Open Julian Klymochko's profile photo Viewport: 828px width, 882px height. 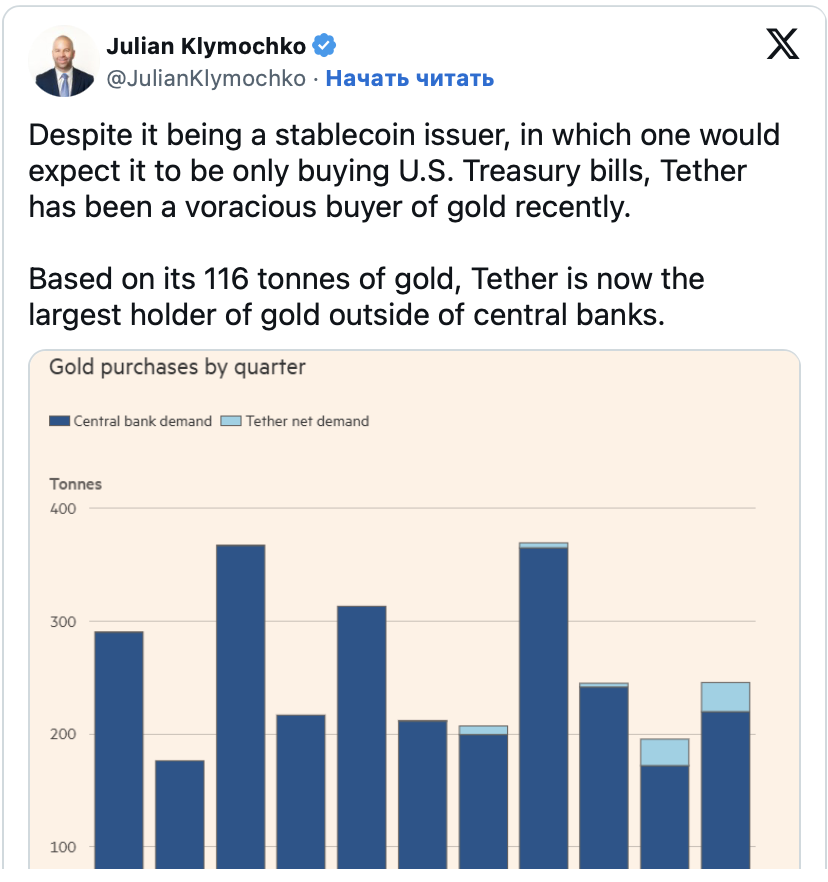click(64, 61)
